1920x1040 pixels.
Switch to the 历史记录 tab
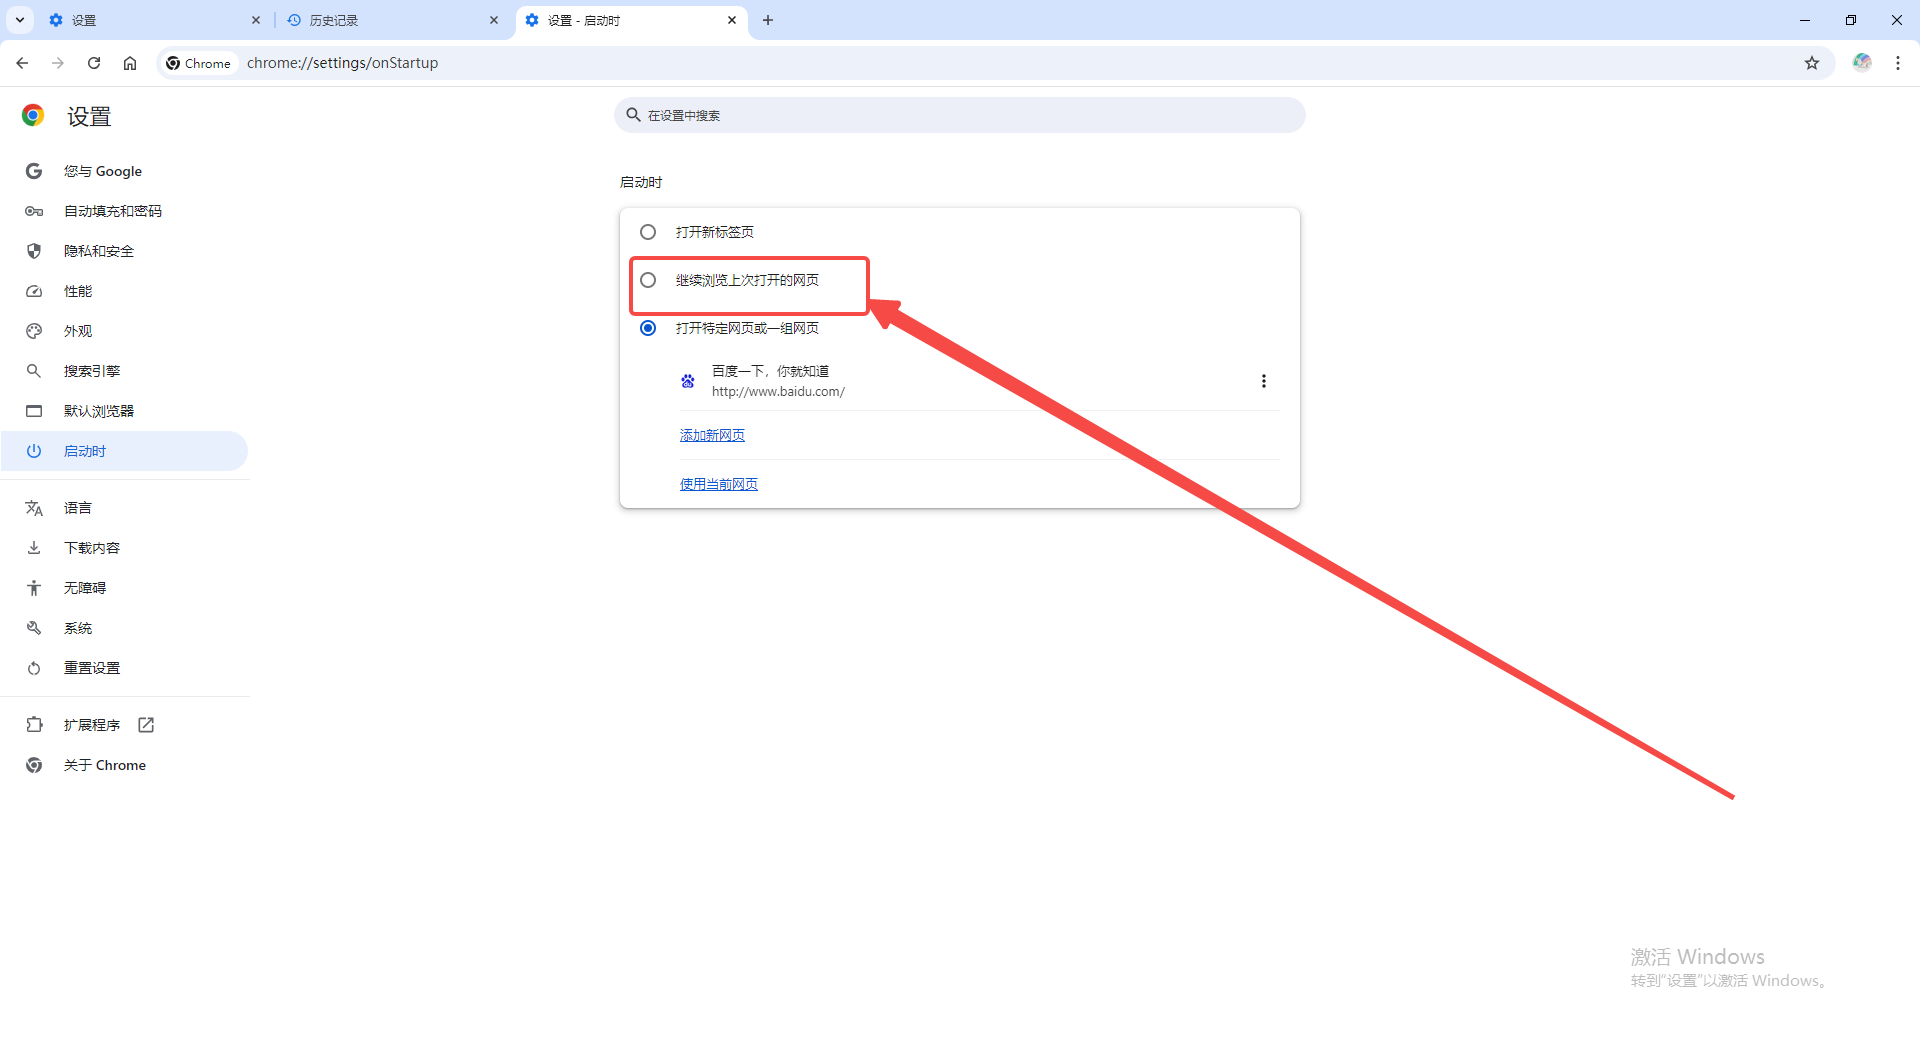392,20
